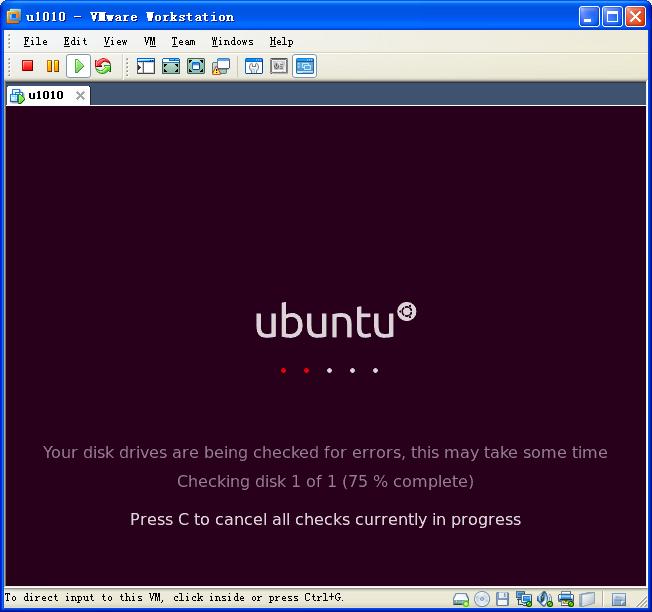
Task: Open the wrench settings view icon
Action: 254,66
